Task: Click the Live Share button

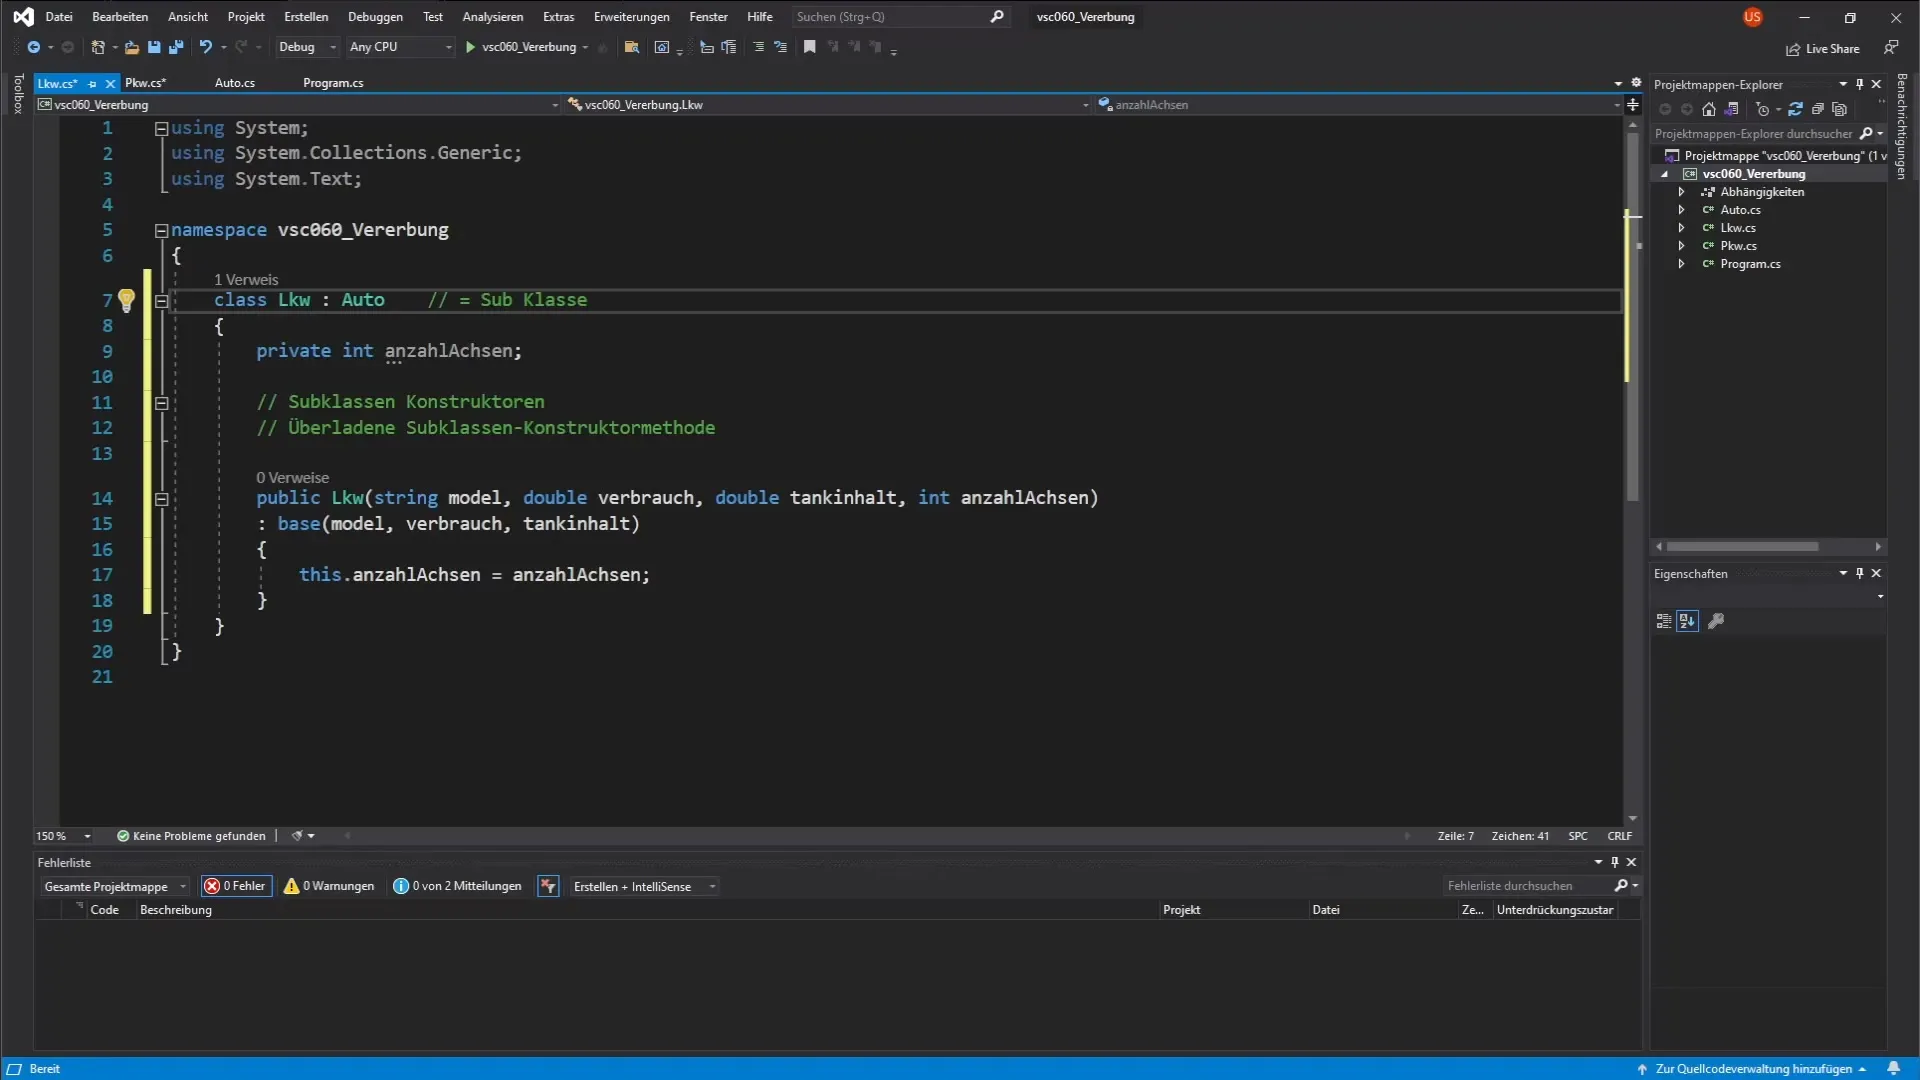Action: (1823, 49)
